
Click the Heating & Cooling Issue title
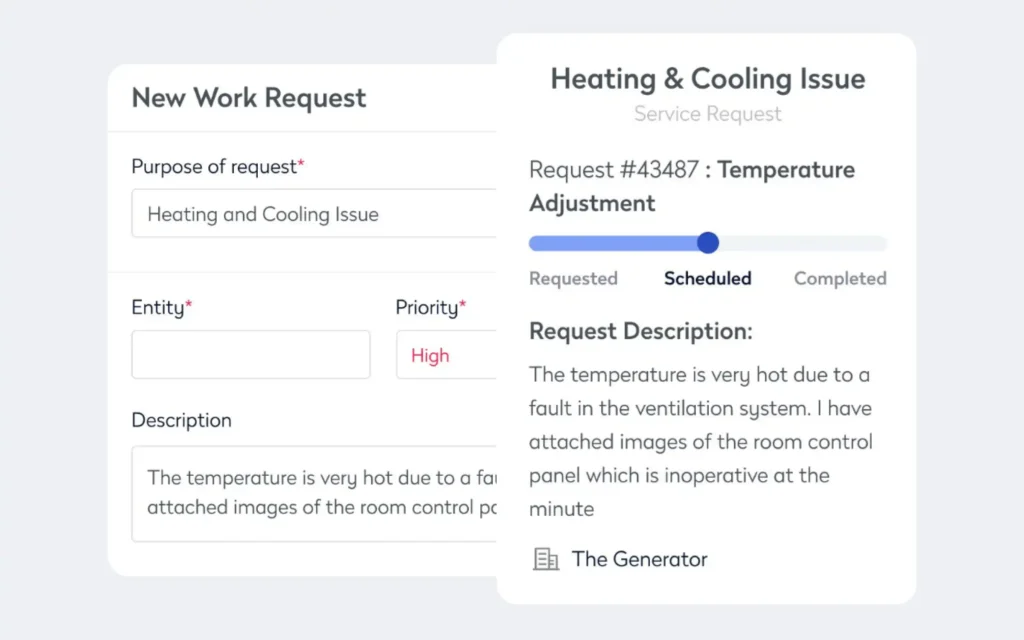pos(707,79)
